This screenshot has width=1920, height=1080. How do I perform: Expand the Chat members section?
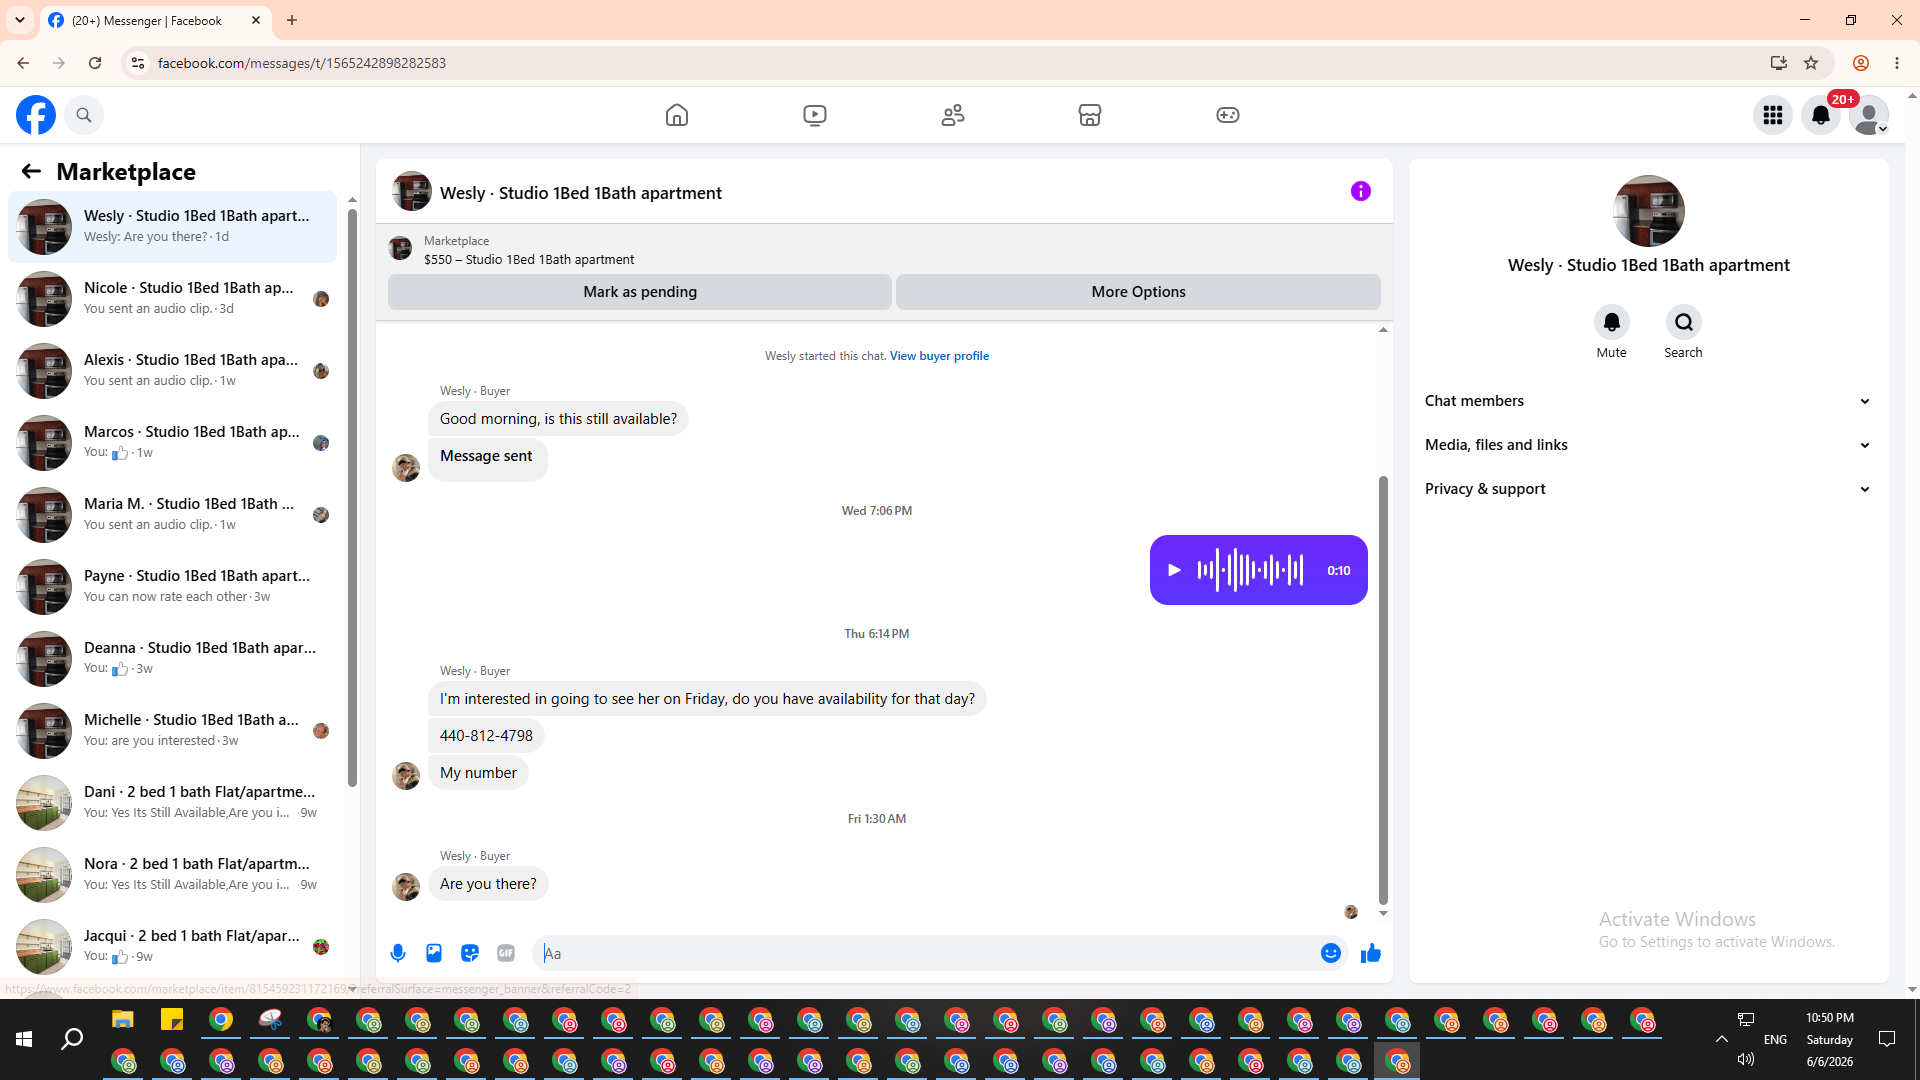pyautogui.click(x=1648, y=401)
